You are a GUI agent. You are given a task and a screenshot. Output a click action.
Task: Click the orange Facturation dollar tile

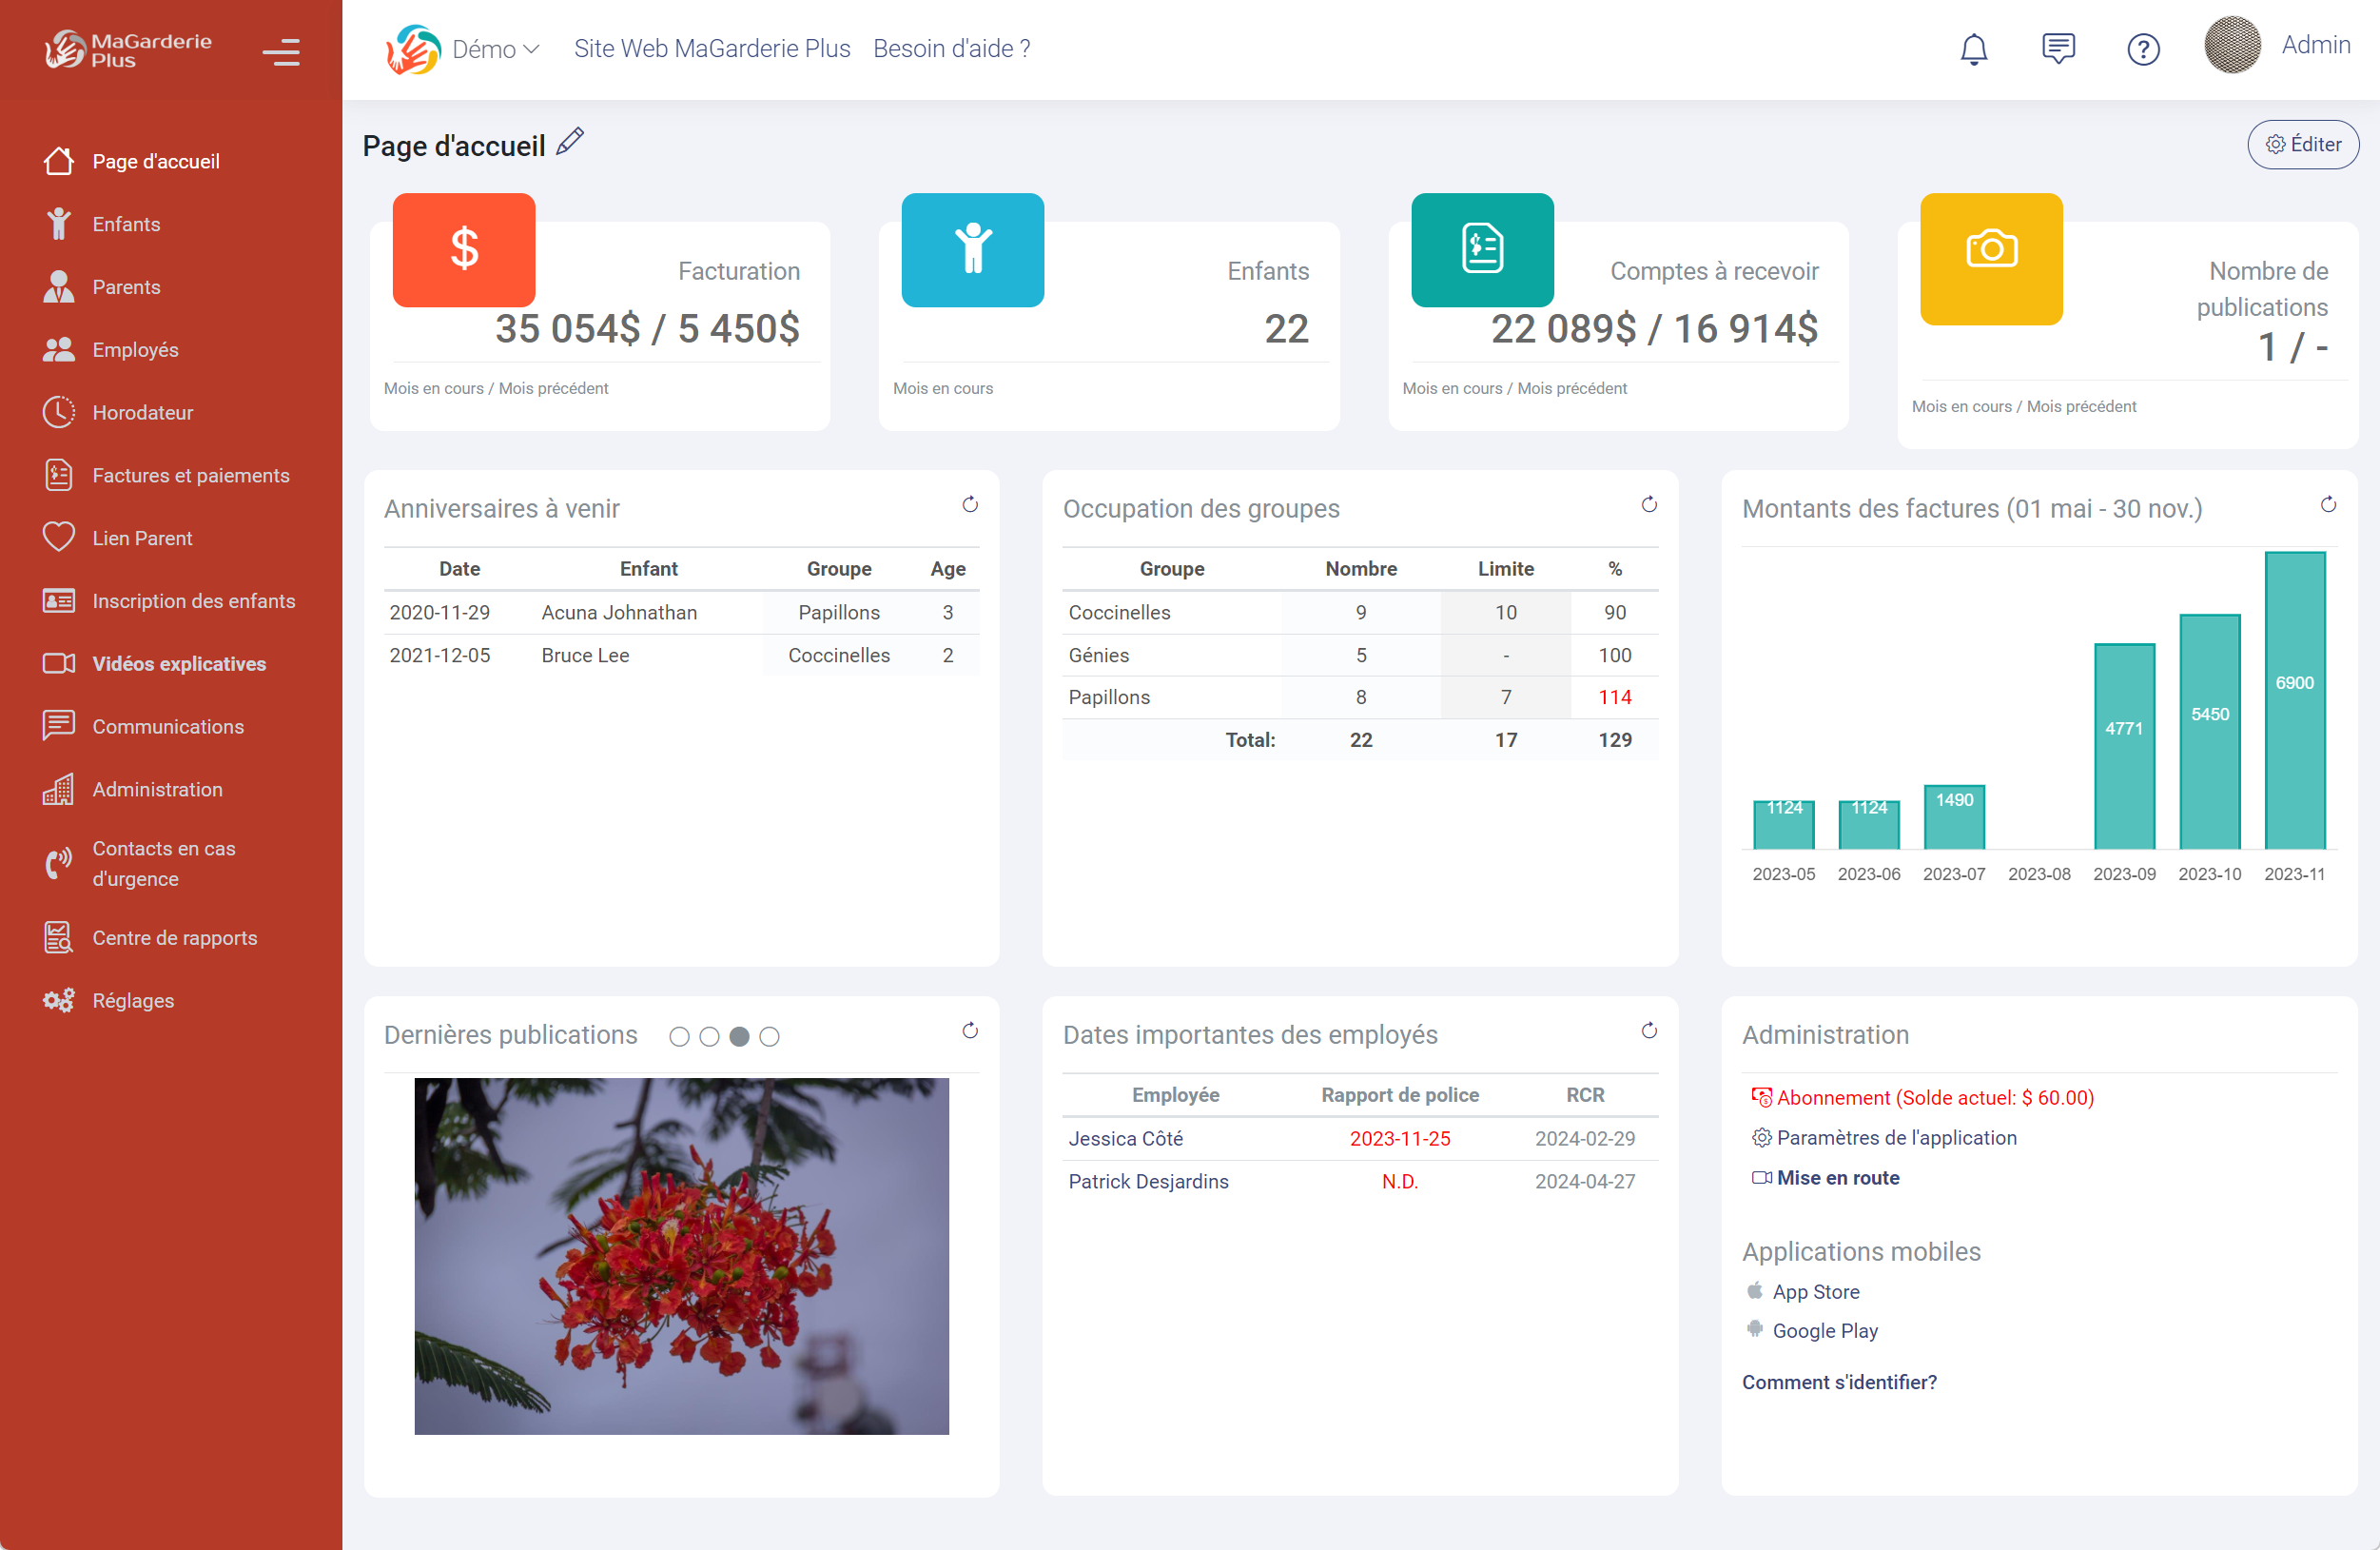[464, 250]
